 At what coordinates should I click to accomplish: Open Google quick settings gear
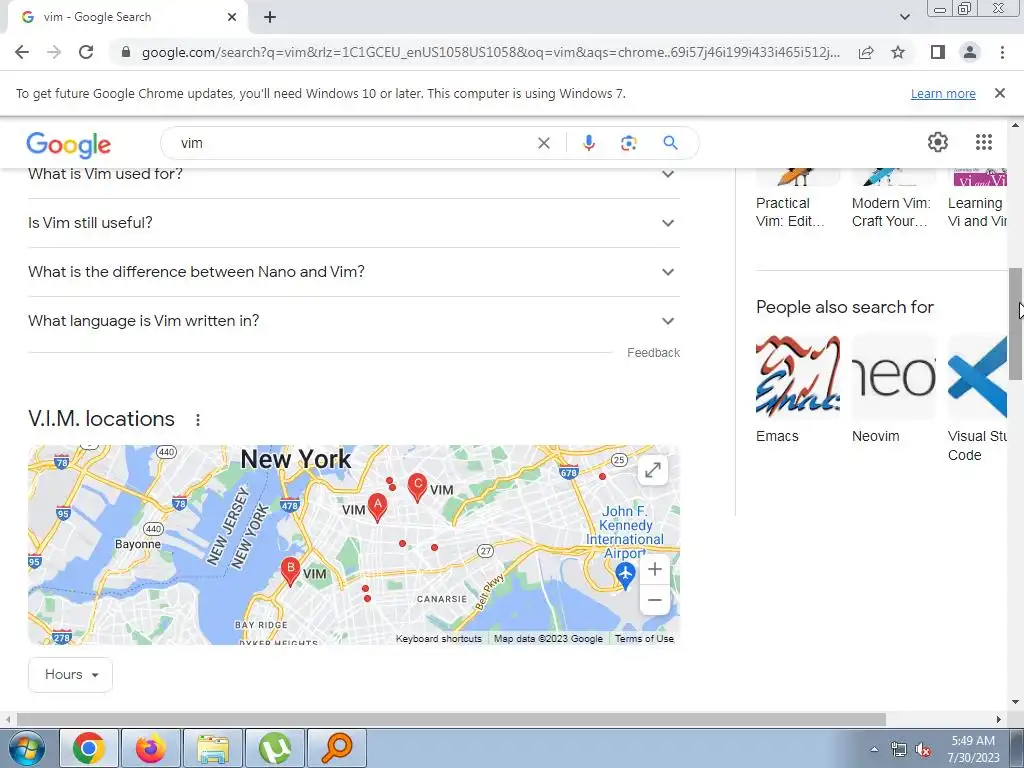(938, 142)
